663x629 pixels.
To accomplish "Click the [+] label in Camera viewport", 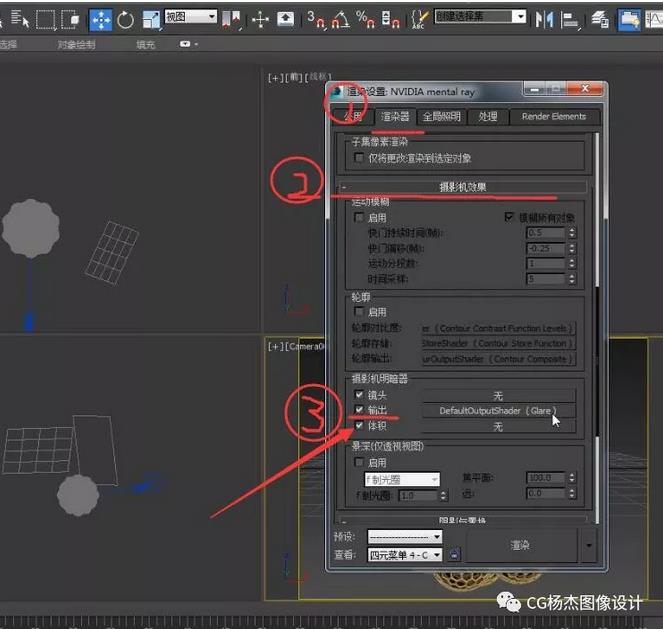I will pos(275,347).
